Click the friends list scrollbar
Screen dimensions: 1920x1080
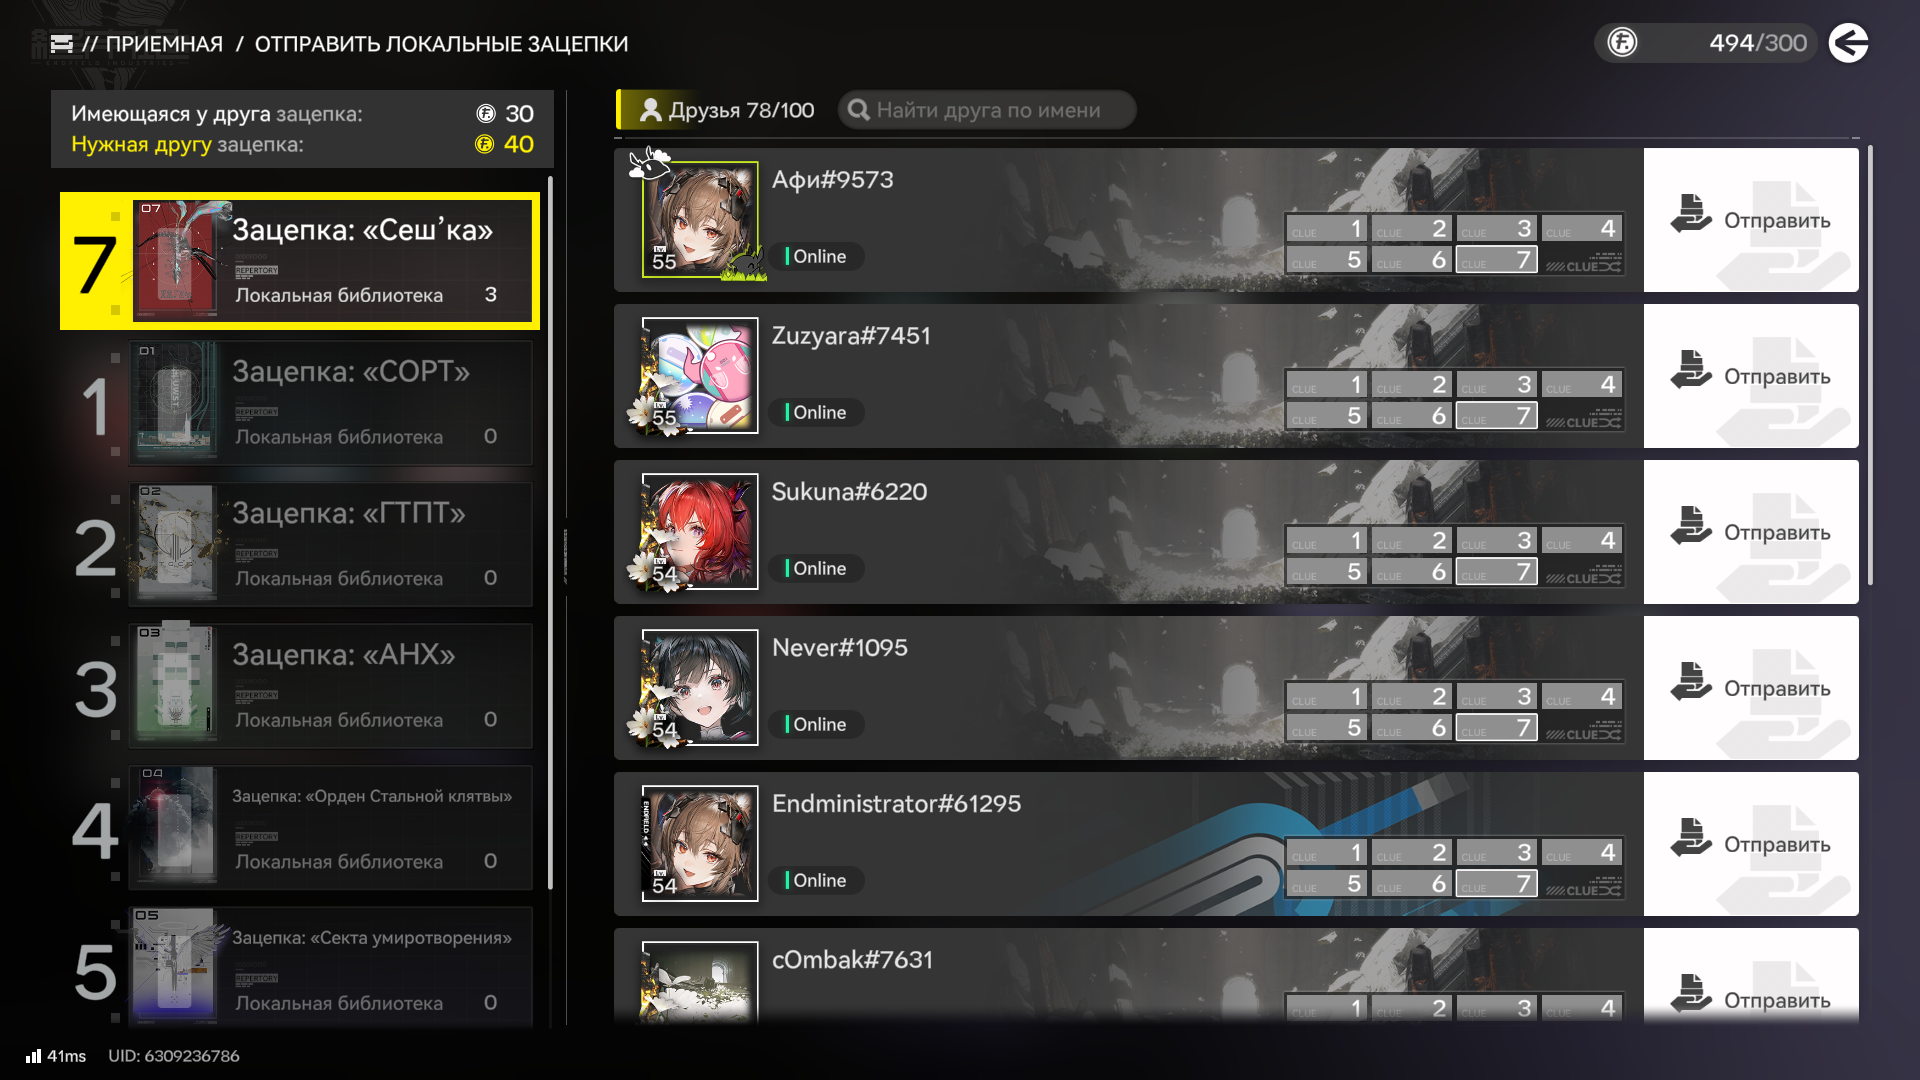(1869, 365)
